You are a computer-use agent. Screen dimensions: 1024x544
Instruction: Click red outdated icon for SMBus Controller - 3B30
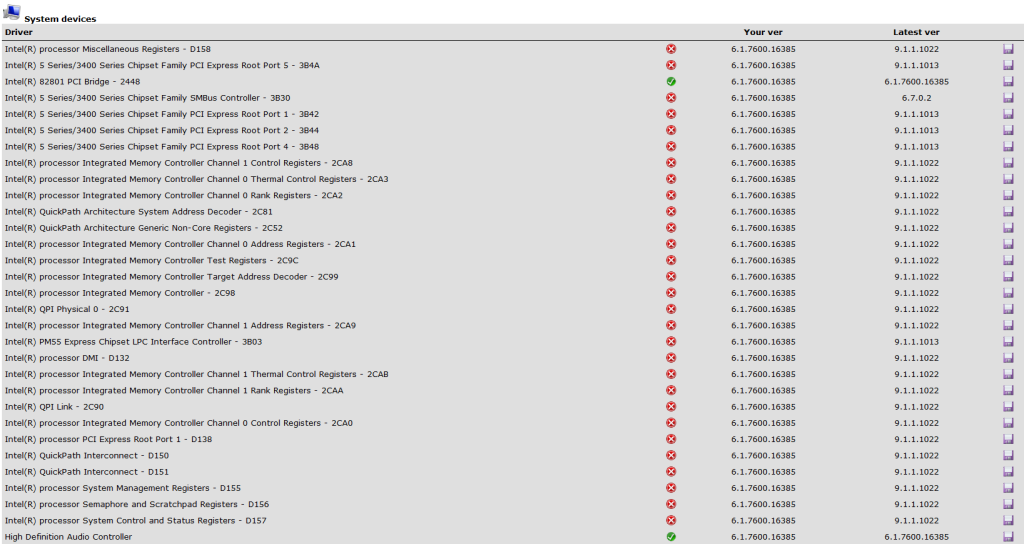pyautogui.click(x=671, y=98)
